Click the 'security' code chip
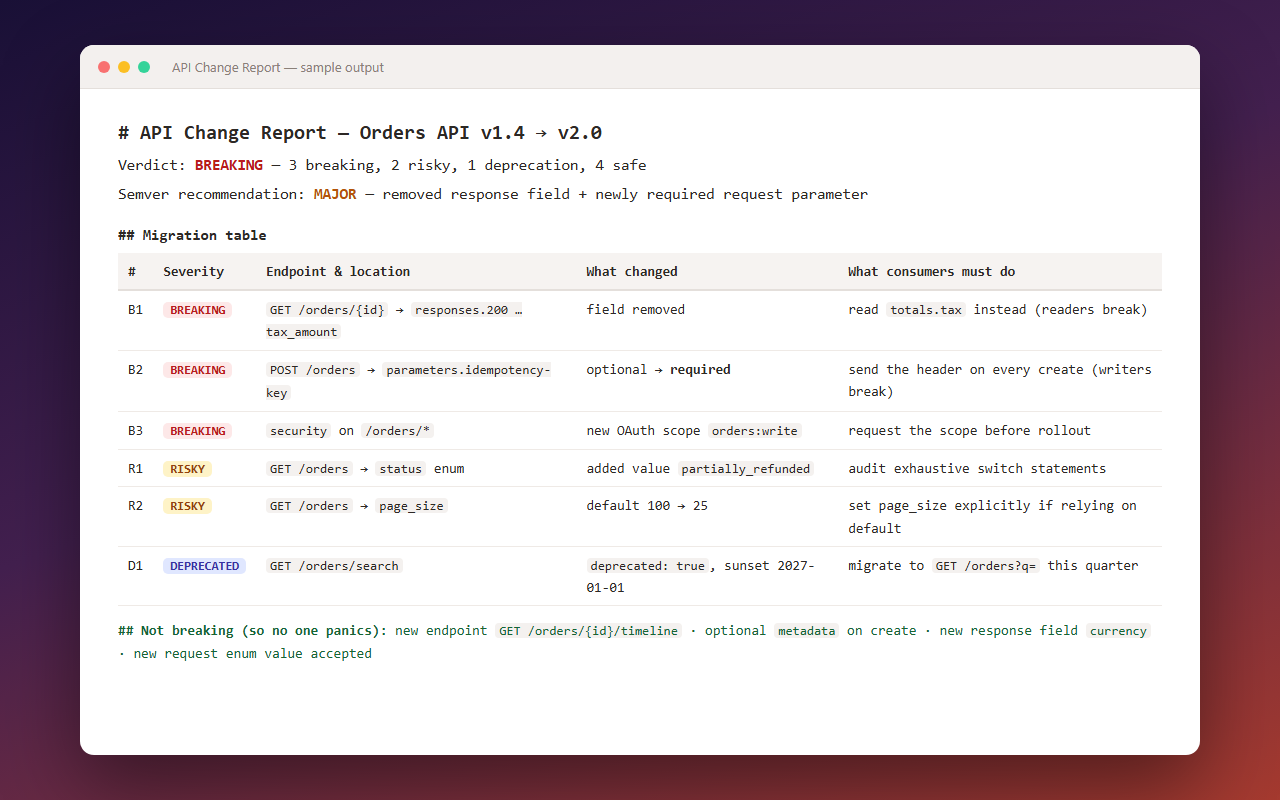Screen dimensions: 1280x800 click(298, 431)
